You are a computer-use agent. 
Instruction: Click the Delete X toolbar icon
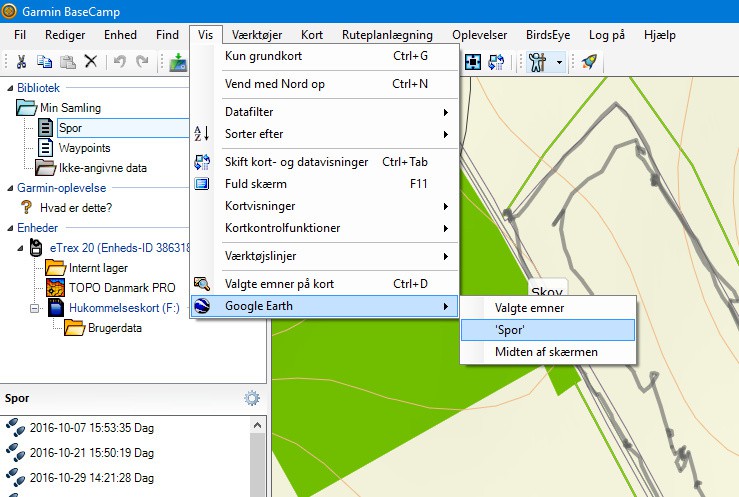pos(90,61)
